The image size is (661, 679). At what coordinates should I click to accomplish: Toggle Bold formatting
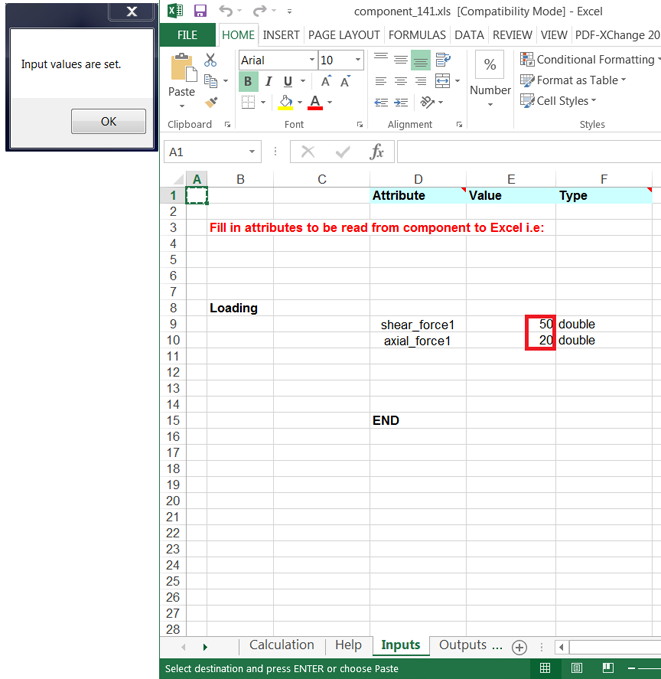(248, 81)
